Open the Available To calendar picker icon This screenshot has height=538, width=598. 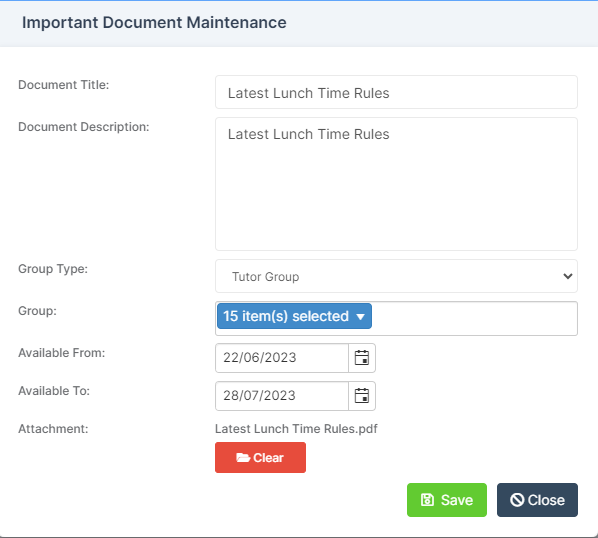tap(362, 396)
